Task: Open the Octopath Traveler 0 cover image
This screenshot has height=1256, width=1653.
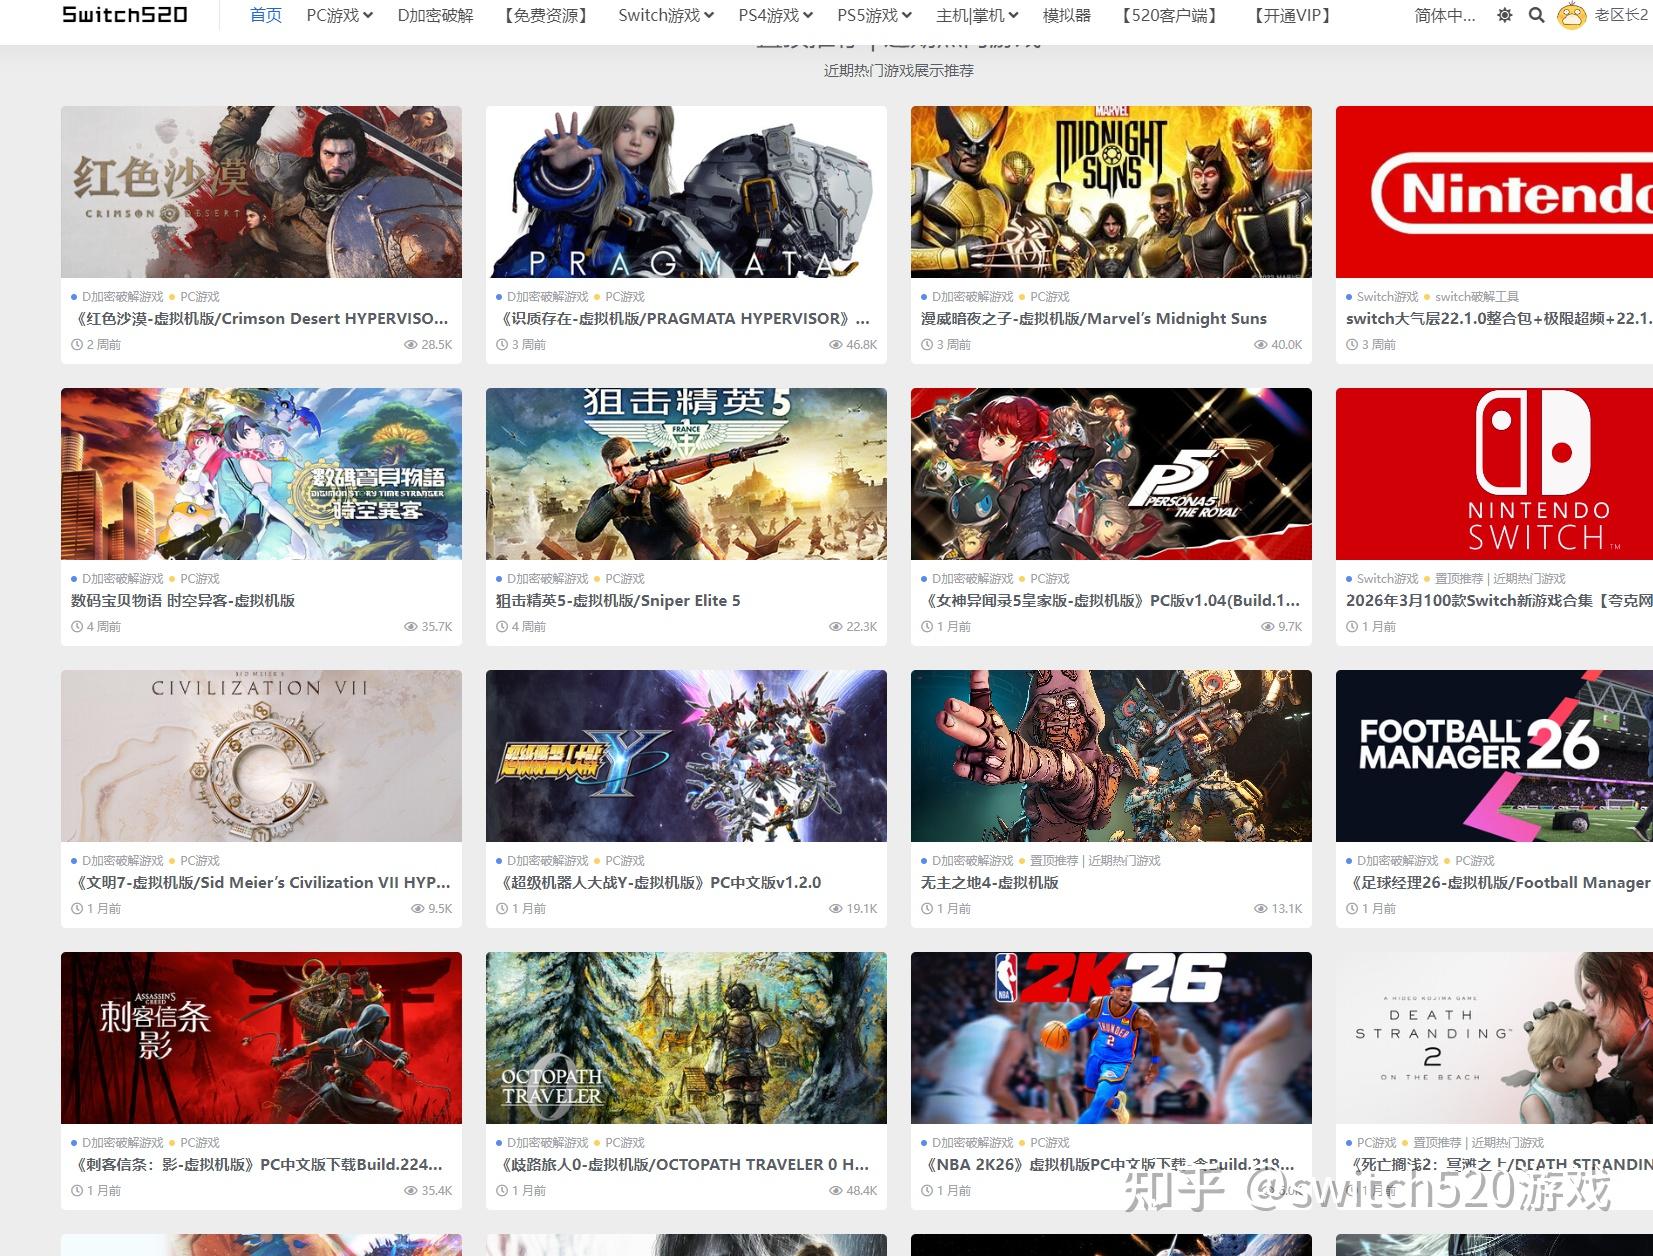Action: (x=686, y=1038)
